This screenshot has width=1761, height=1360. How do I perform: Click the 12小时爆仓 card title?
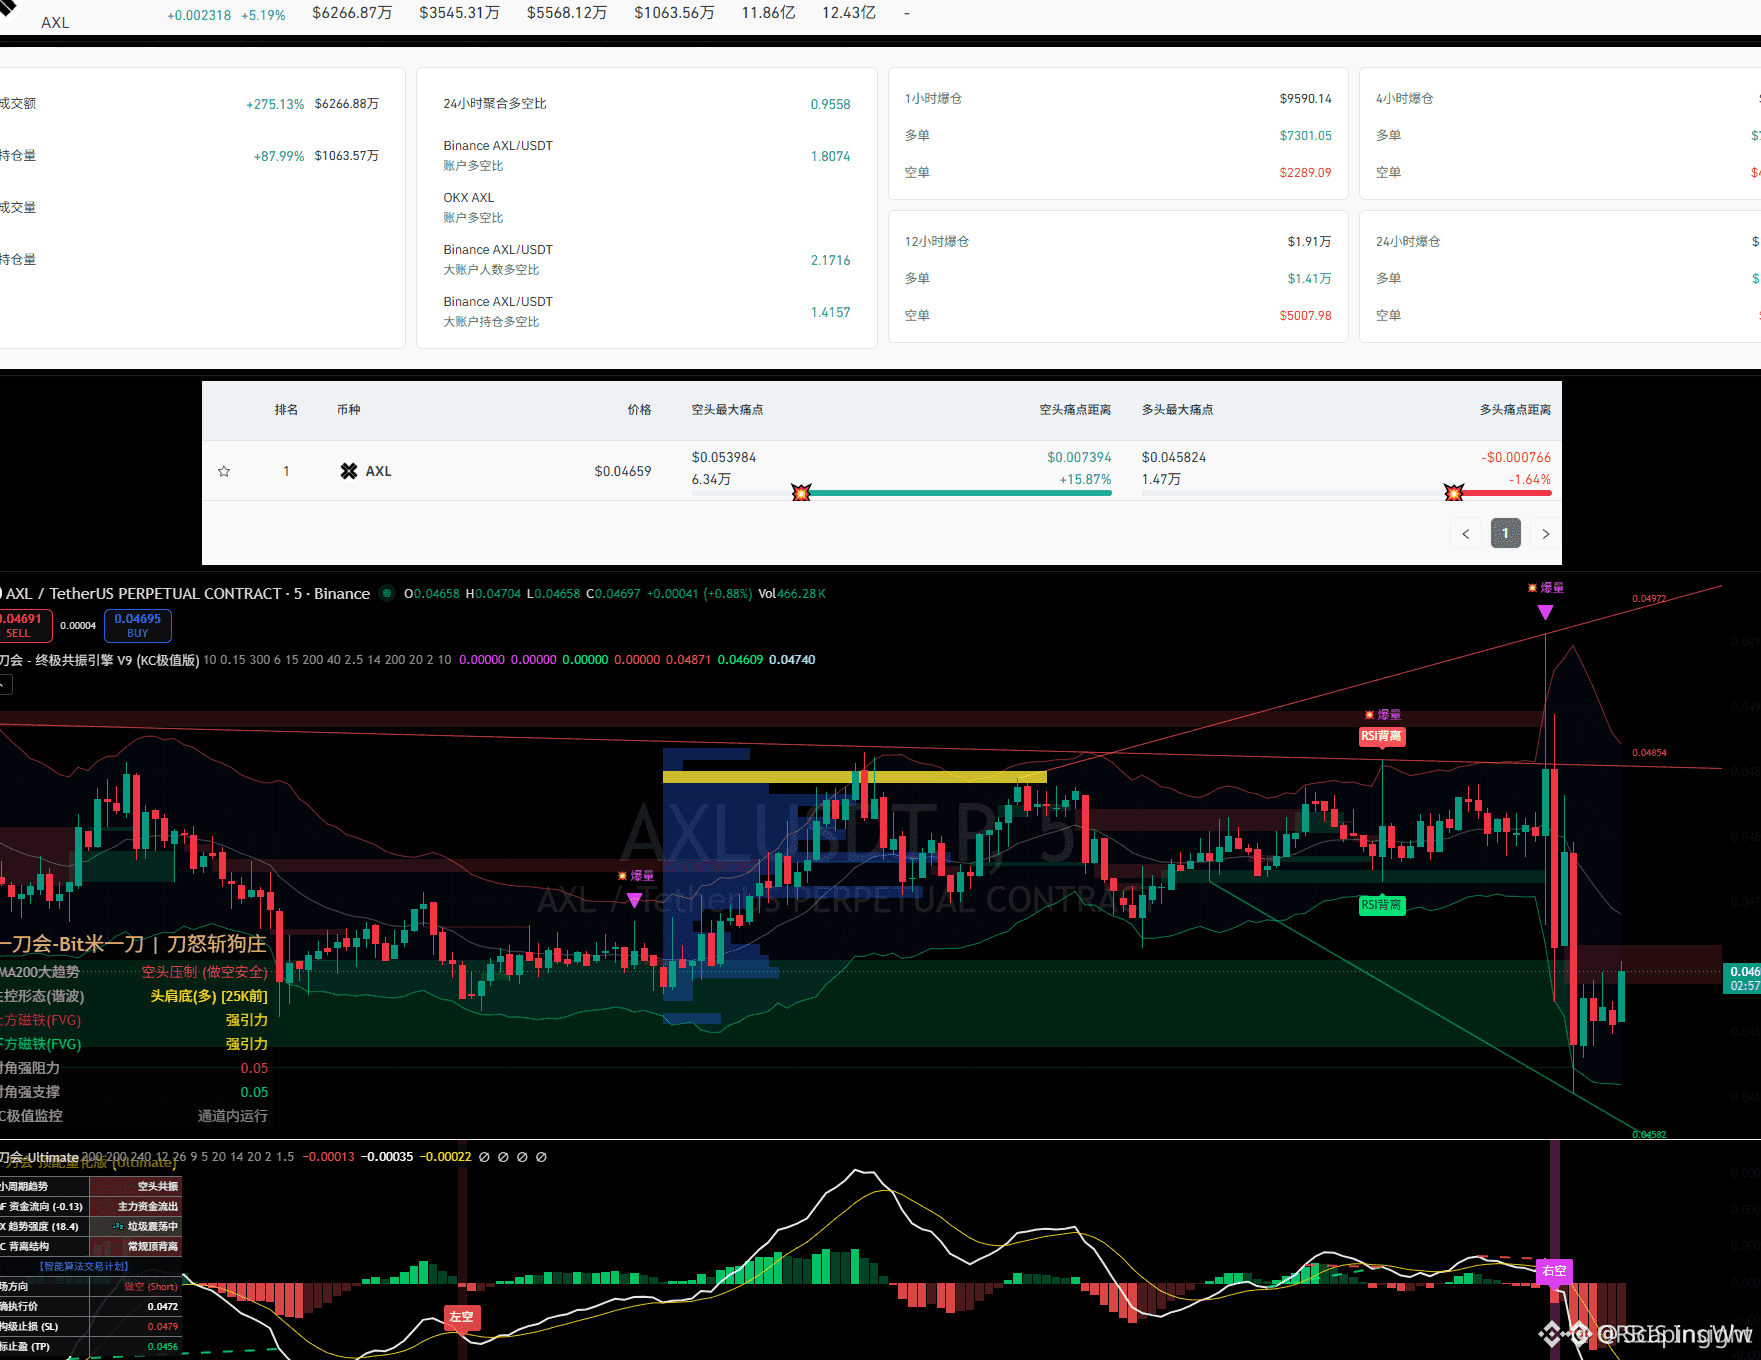pyautogui.click(x=937, y=242)
